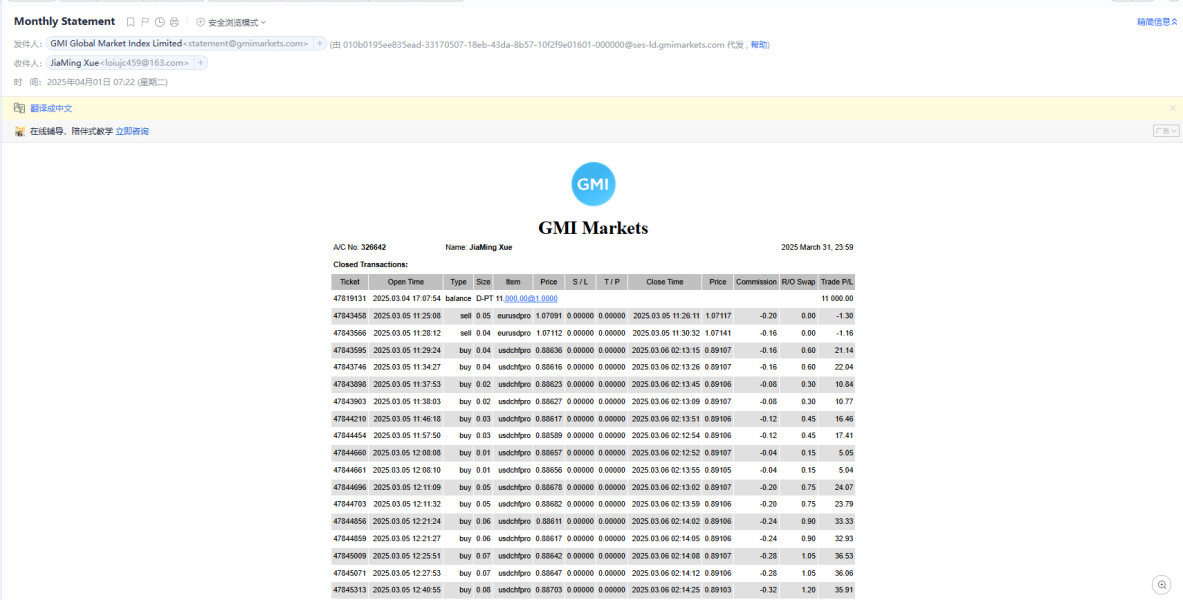Click the Type column header
The width and height of the screenshot is (1183, 600).
pyautogui.click(x=458, y=282)
